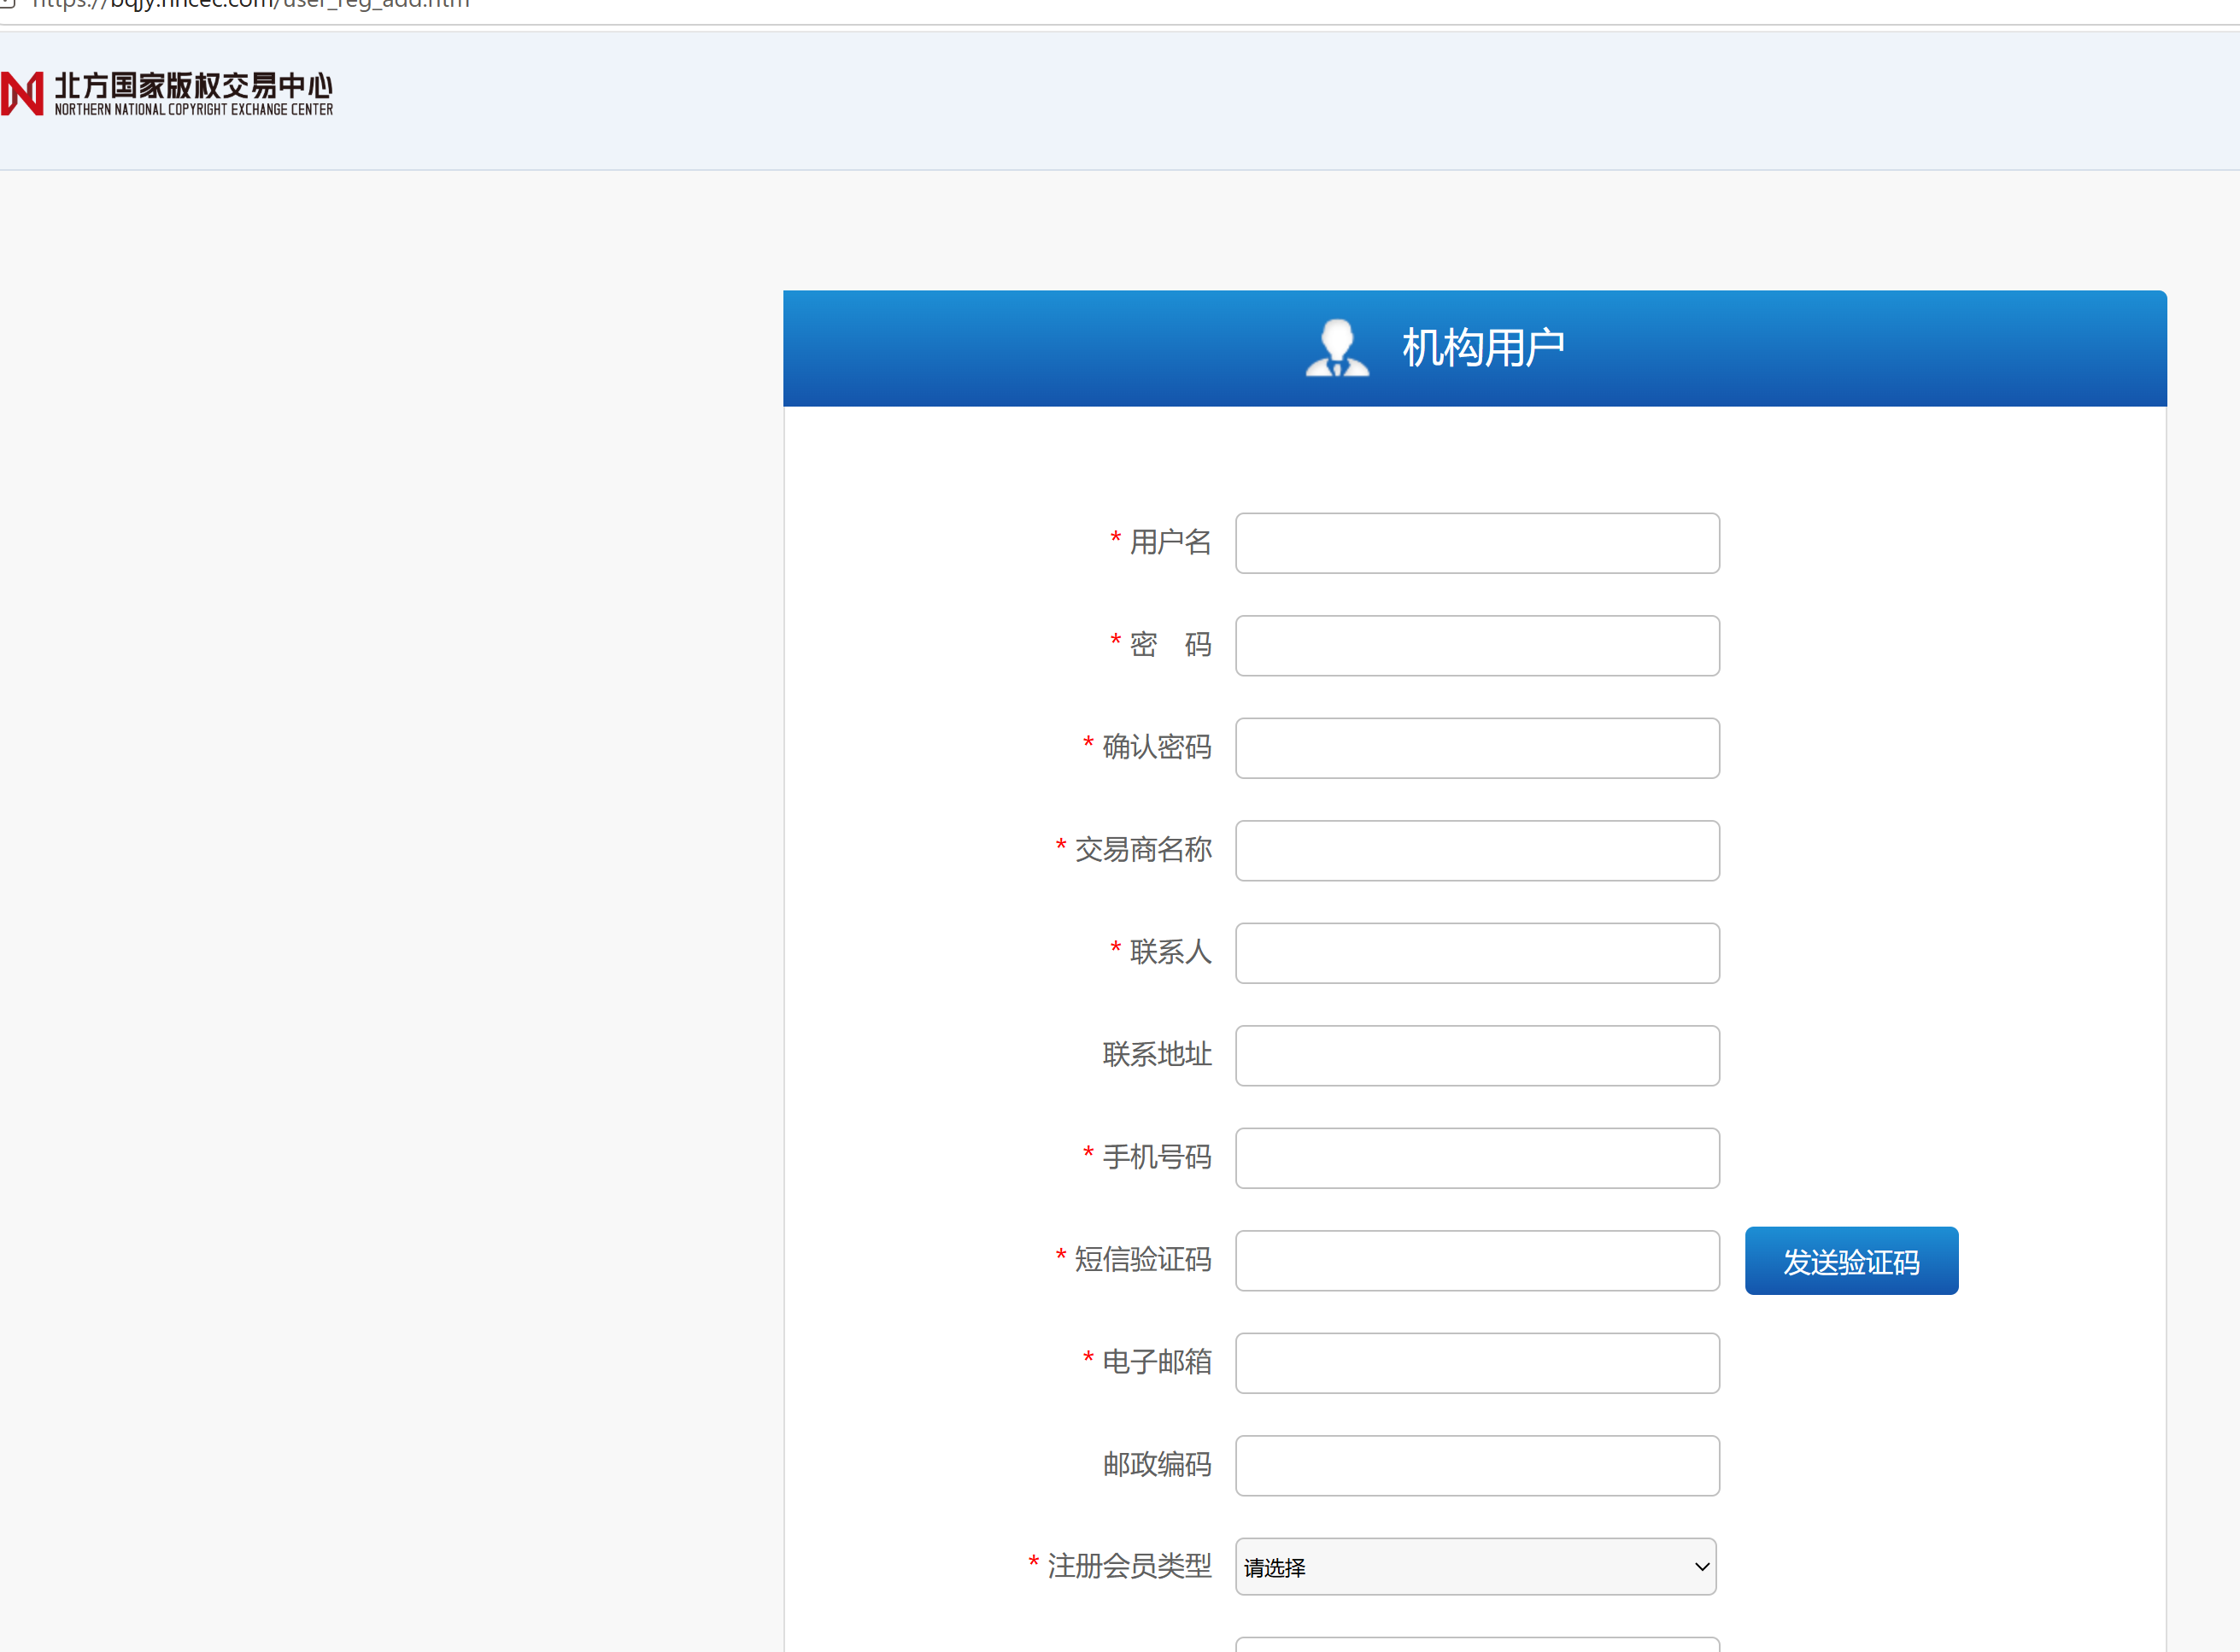Click the 机构用户 user avatar icon
The width and height of the screenshot is (2240, 1652).
[x=1337, y=348]
